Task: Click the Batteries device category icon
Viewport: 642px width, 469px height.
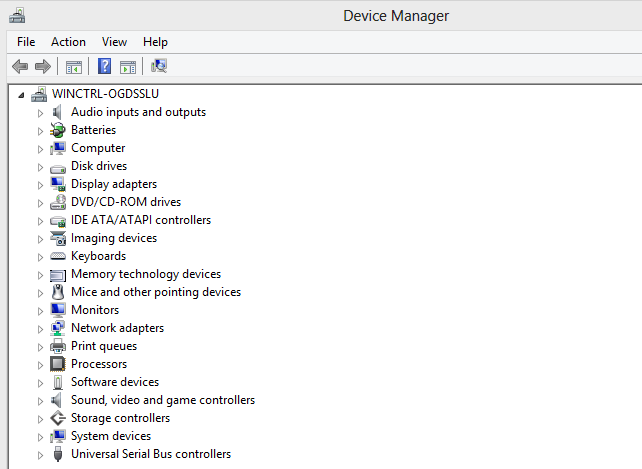Action: [58, 130]
